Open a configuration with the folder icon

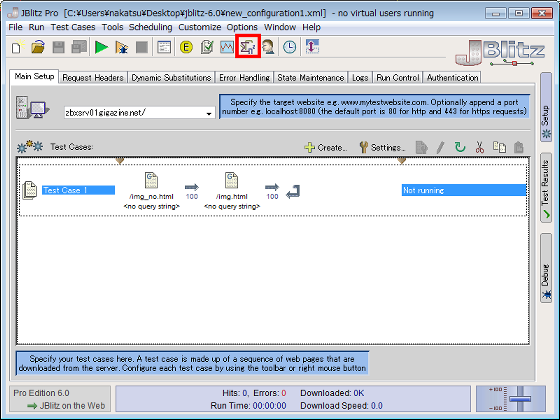click(38, 47)
